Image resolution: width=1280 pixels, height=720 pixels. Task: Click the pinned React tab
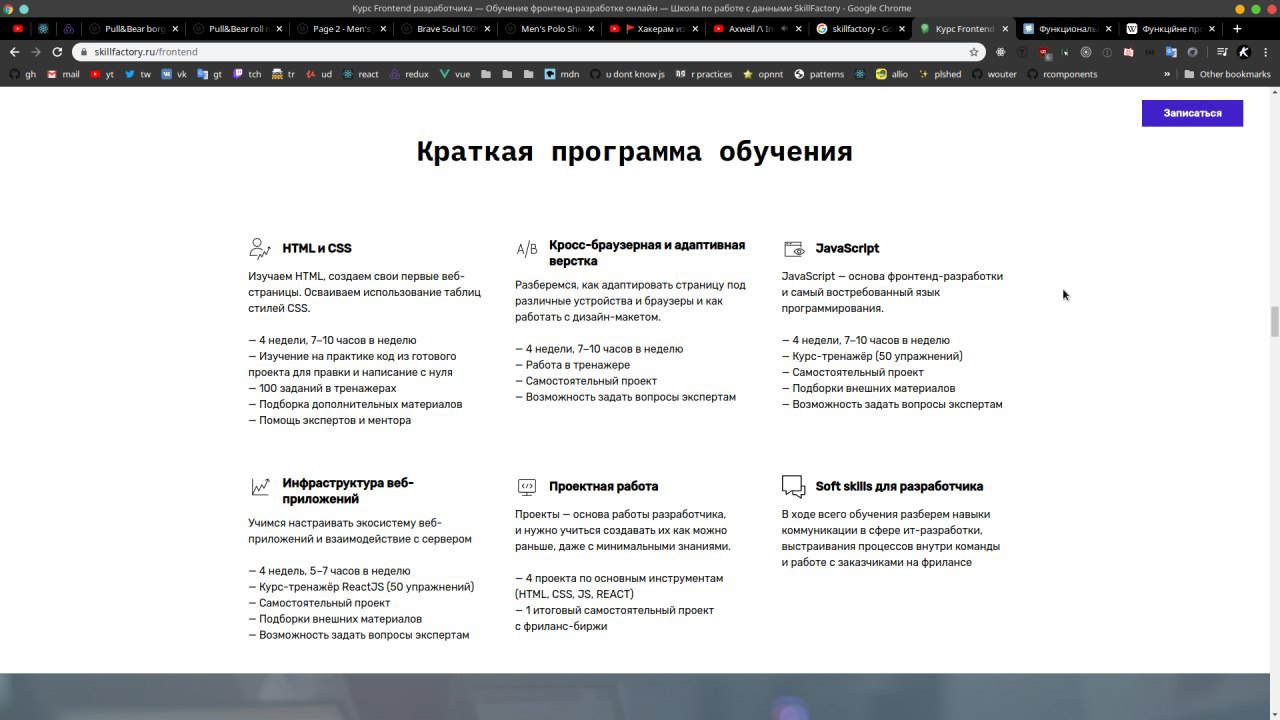(43, 29)
